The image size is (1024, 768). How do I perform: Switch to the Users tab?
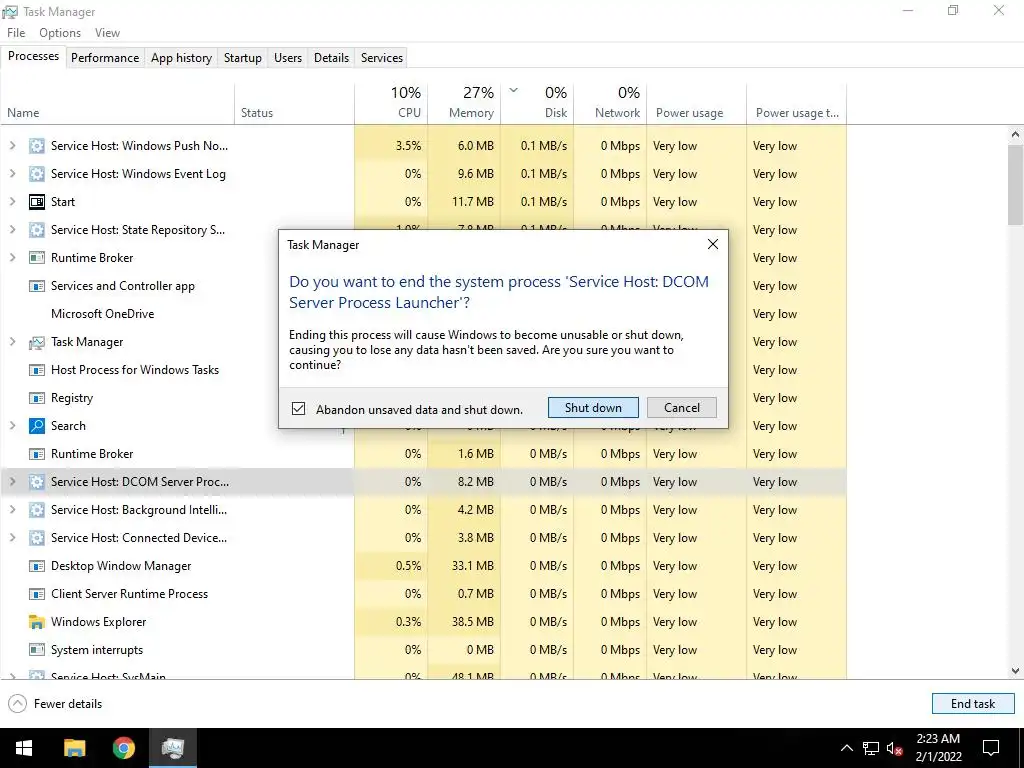coord(288,57)
